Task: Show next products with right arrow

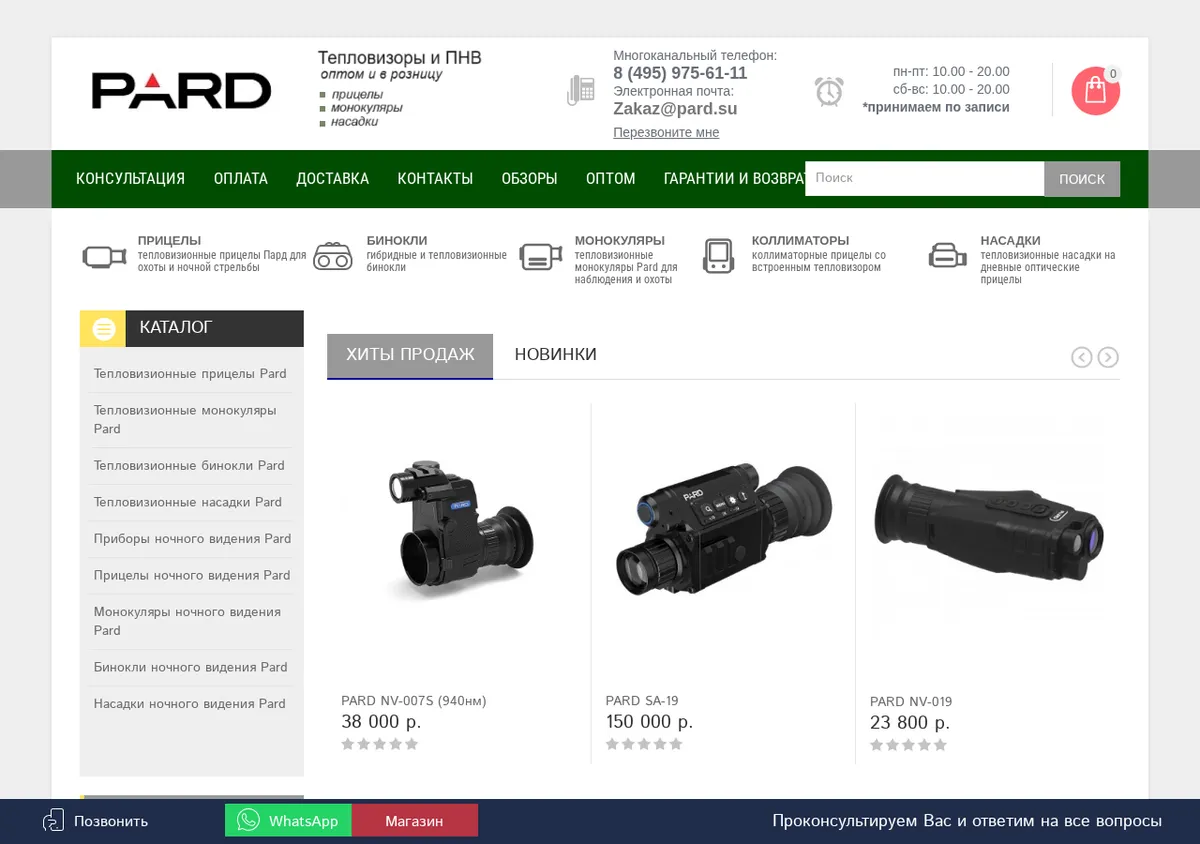Action: [x=1108, y=357]
